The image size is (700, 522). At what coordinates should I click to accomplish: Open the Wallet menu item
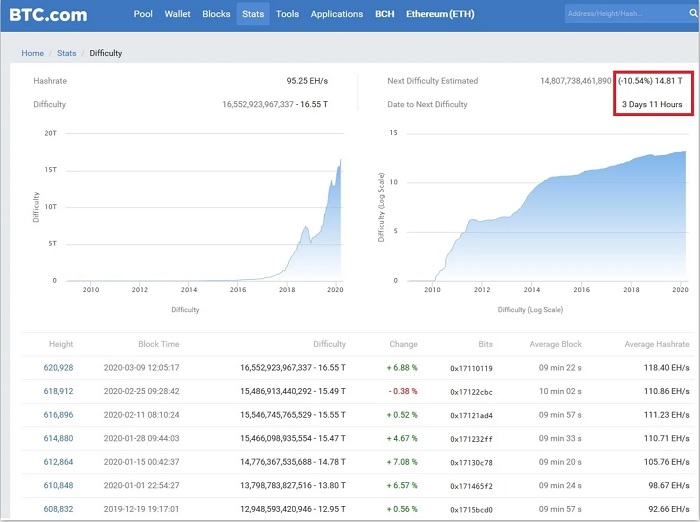coord(177,15)
